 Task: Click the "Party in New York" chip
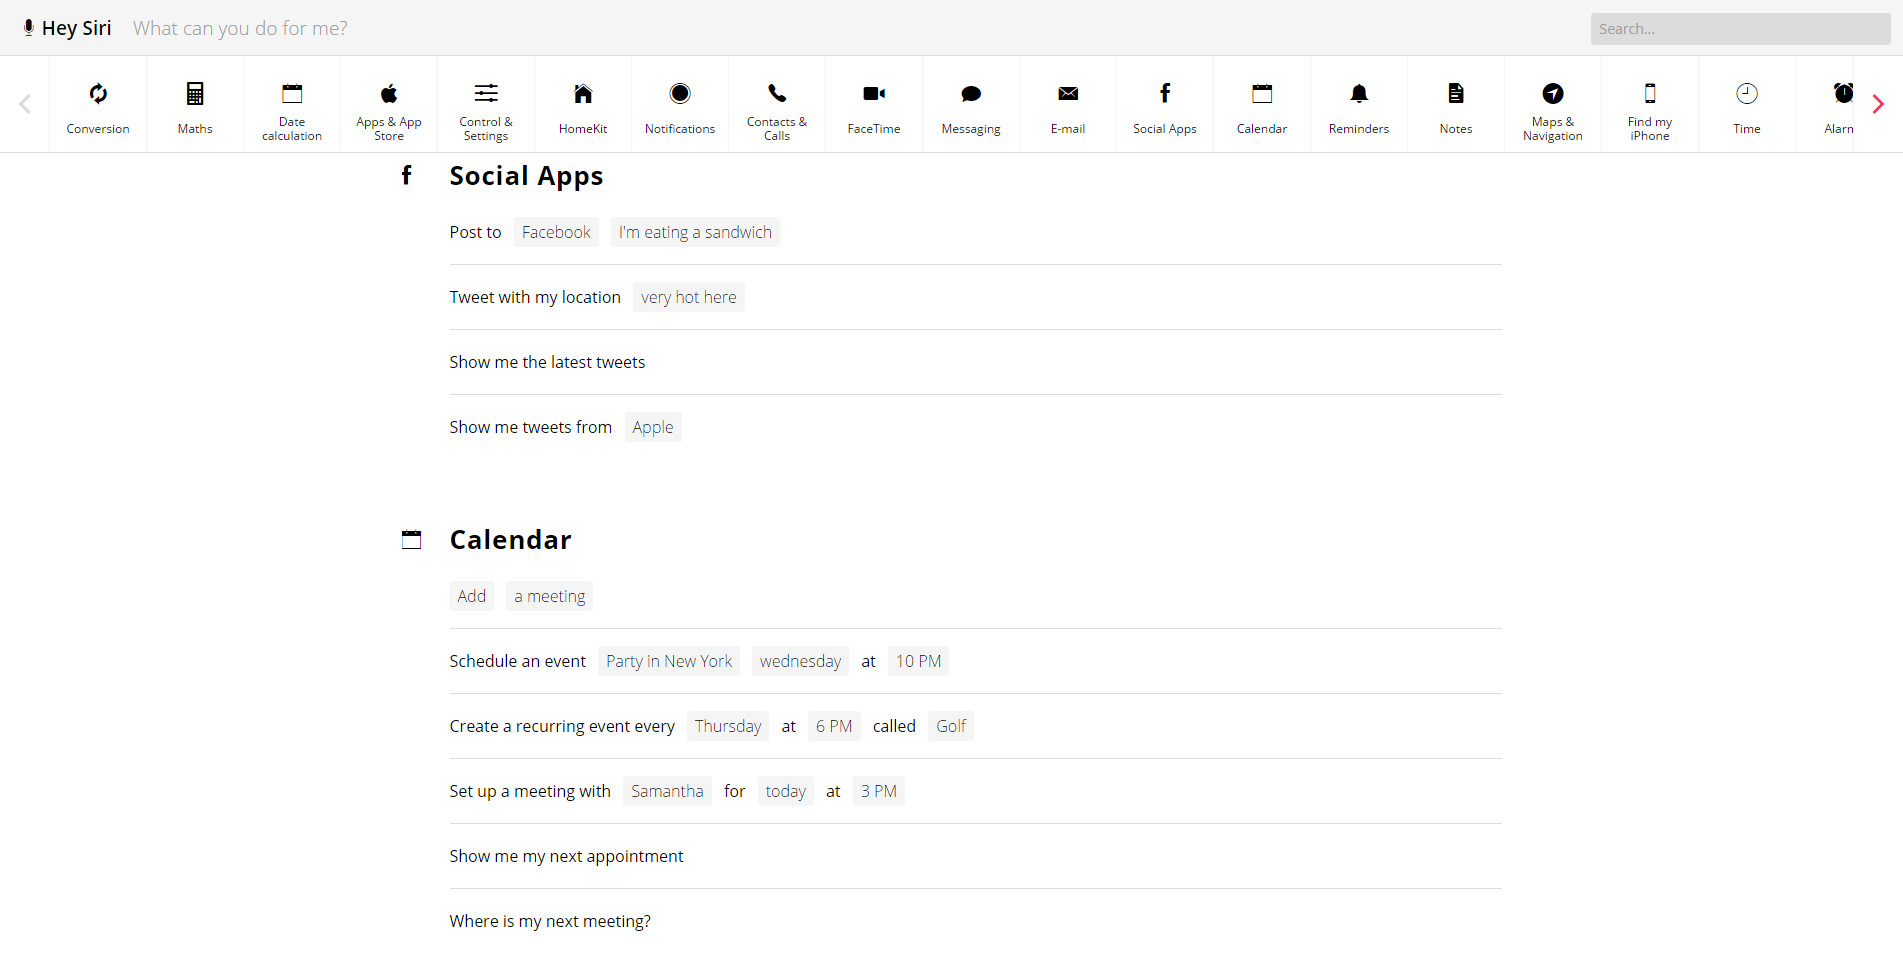click(x=669, y=661)
